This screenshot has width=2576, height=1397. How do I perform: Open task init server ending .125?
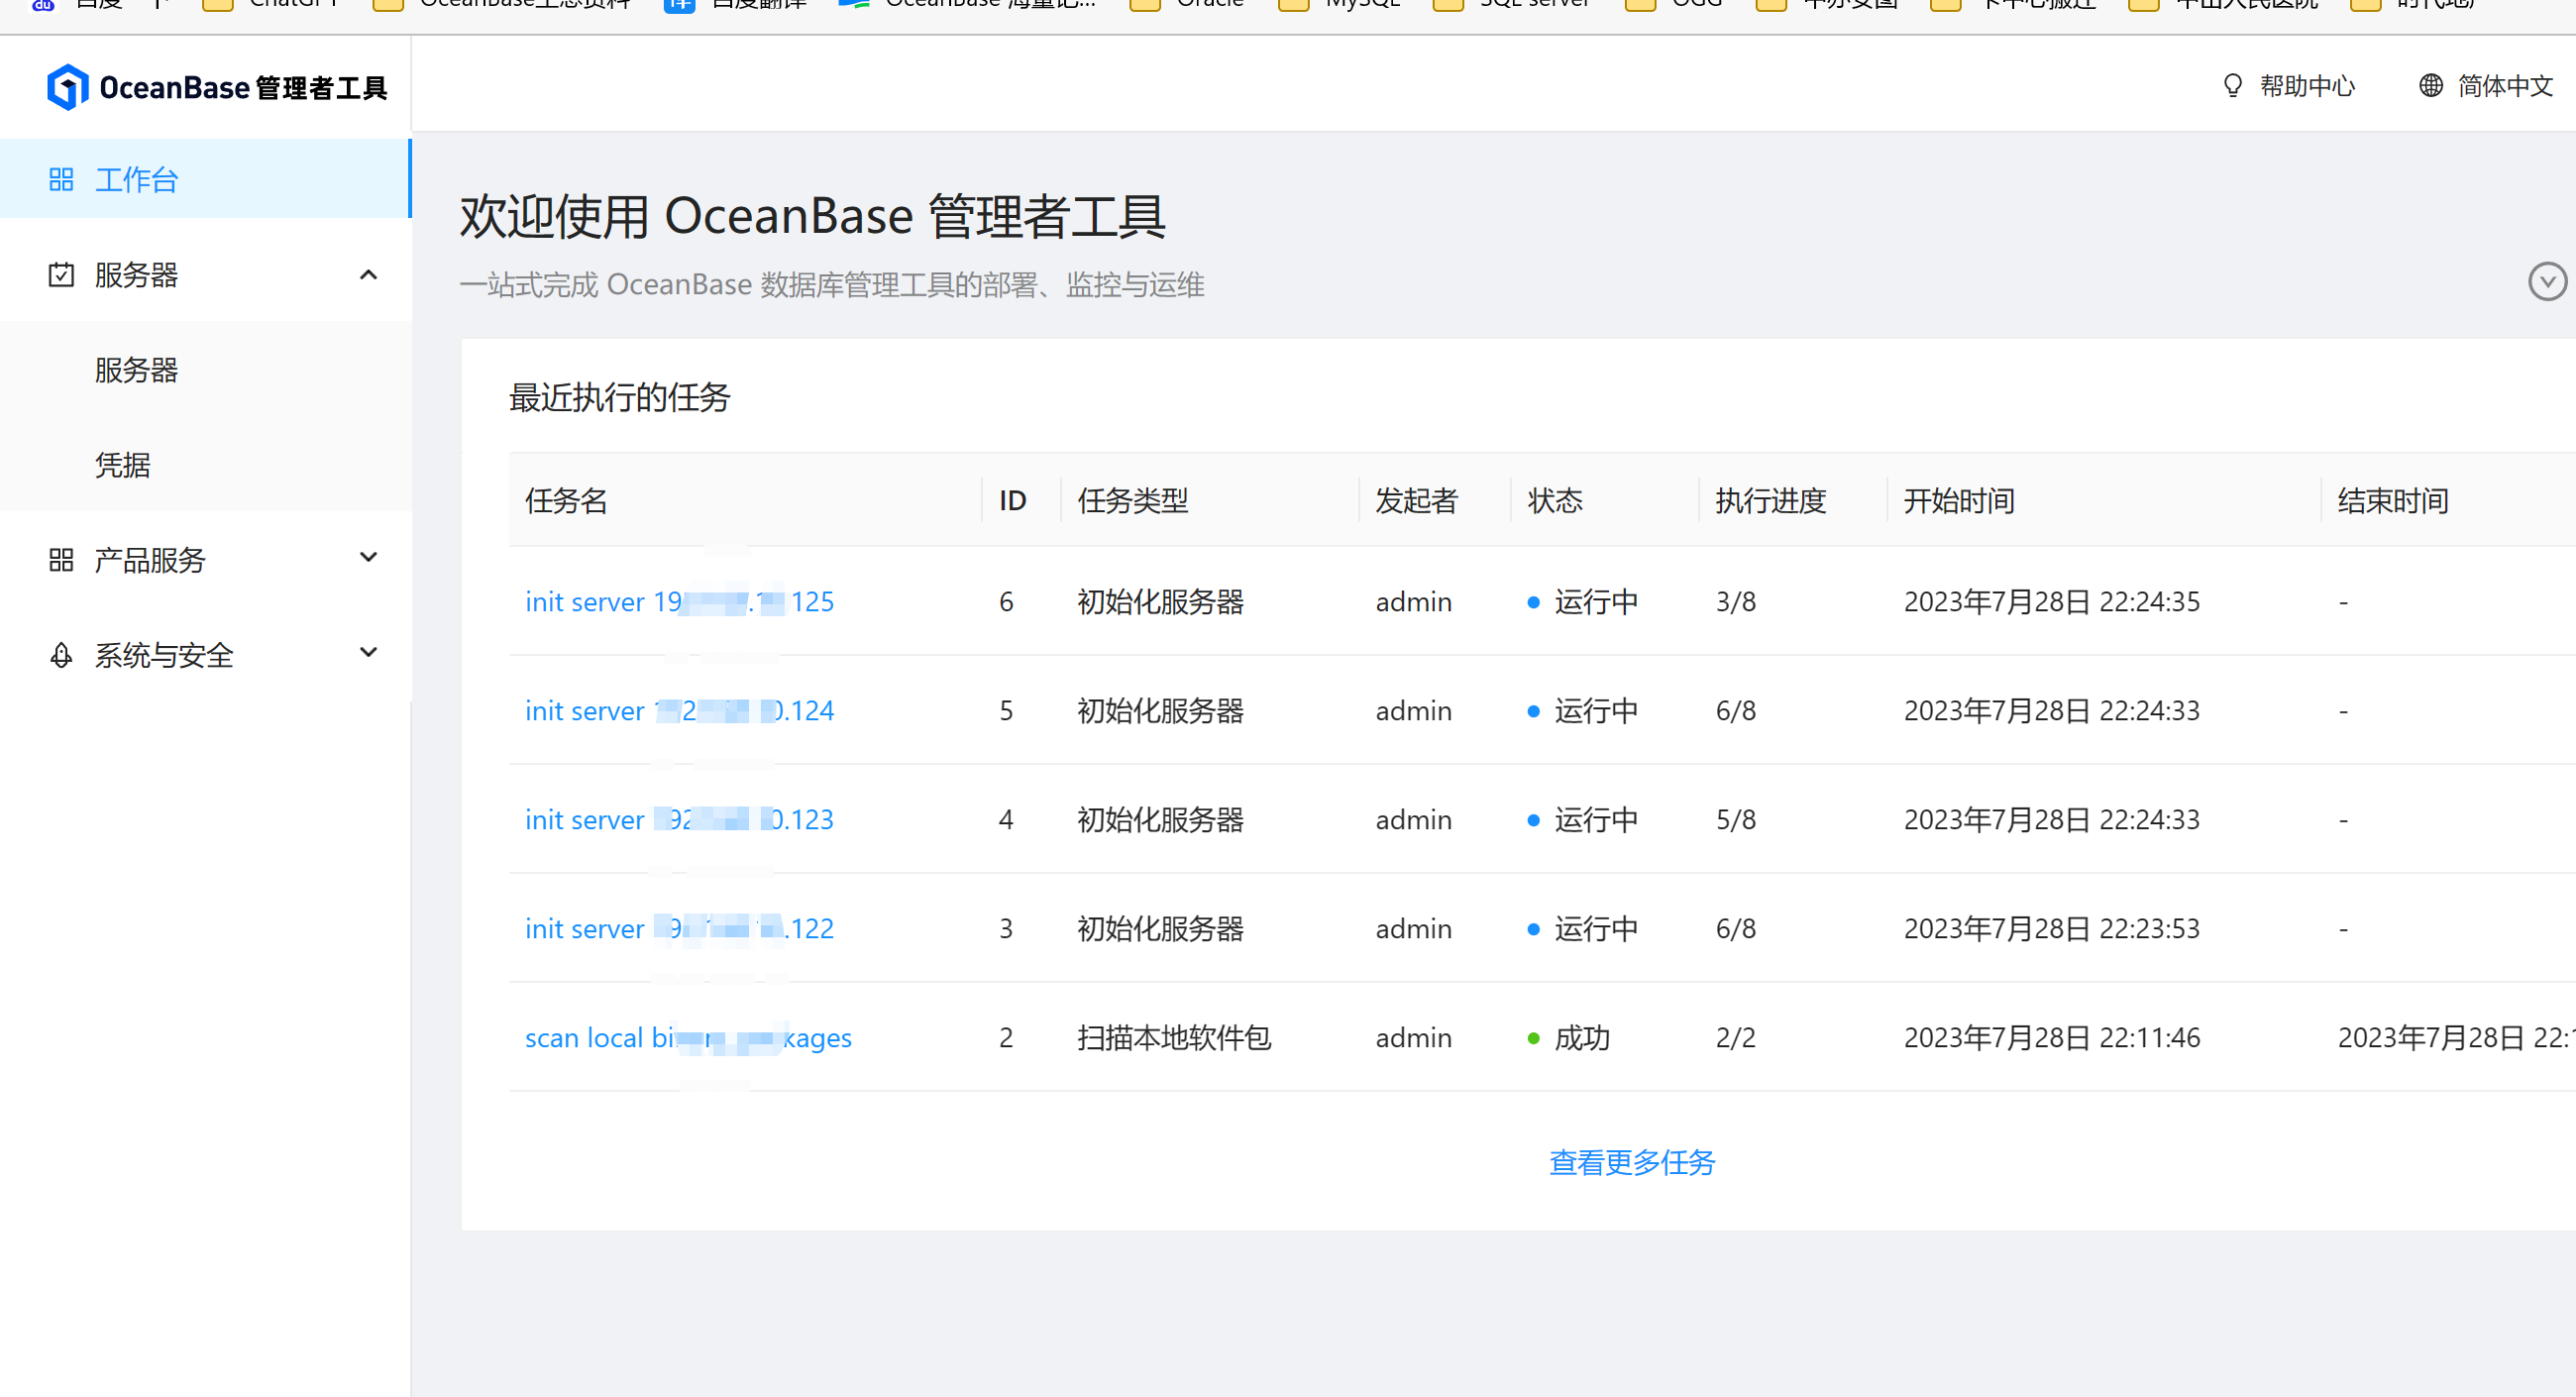click(x=679, y=602)
